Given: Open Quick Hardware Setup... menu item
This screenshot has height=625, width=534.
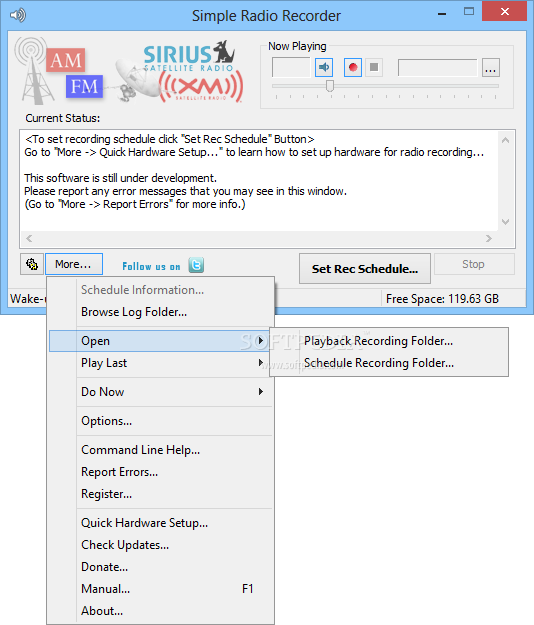Looking at the screenshot, I should point(161,523).
